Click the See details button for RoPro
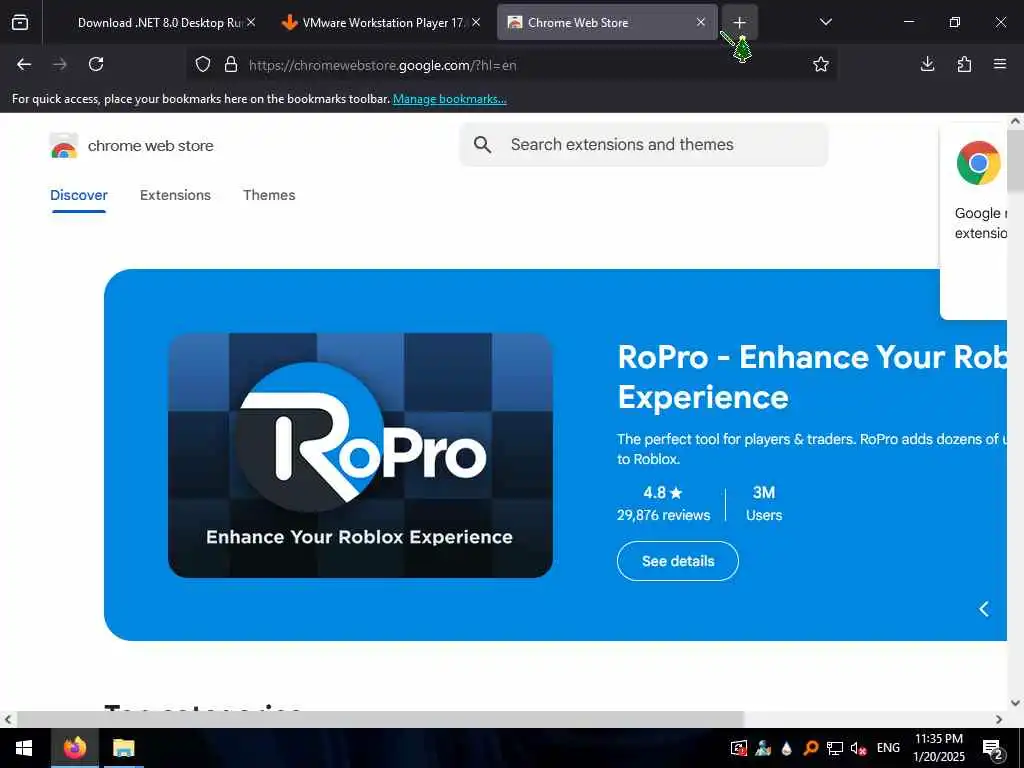The width and height of the screenshot is (1024, 768). 678,561
